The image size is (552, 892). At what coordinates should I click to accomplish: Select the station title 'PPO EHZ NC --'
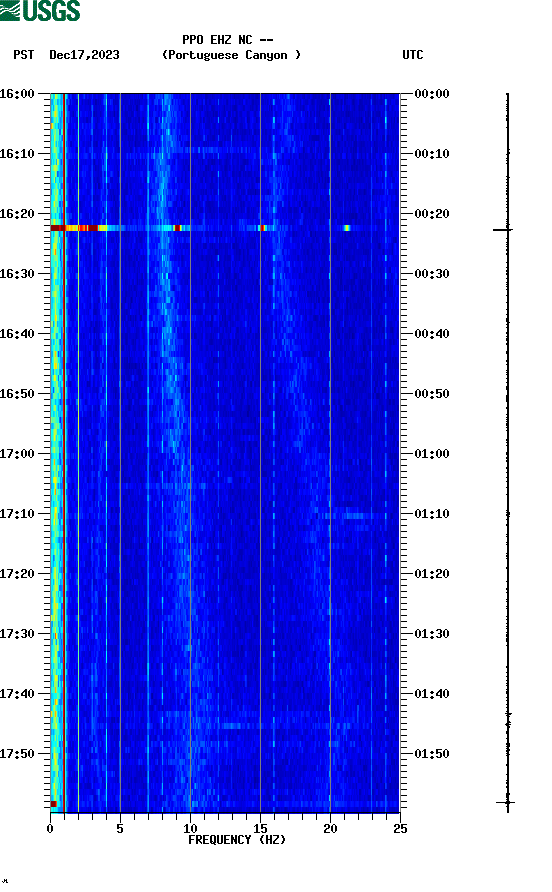[x=228, y=40]
